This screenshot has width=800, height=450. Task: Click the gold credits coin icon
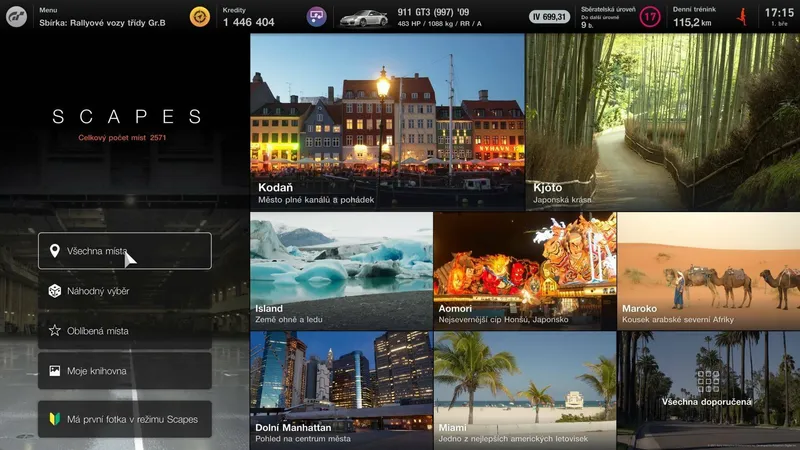200,16
